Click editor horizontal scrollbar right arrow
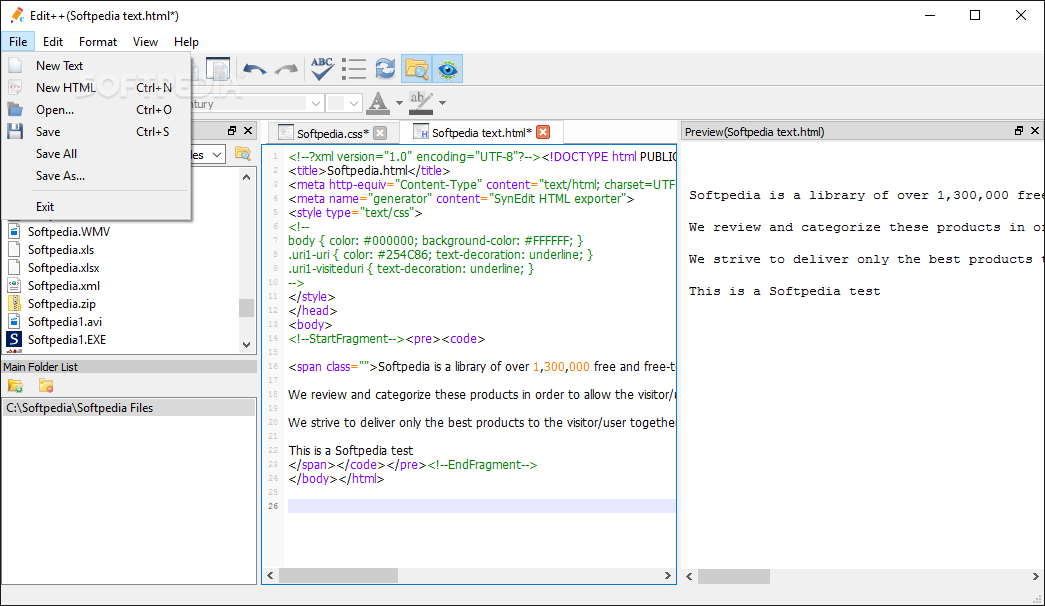 click(668, 575)
